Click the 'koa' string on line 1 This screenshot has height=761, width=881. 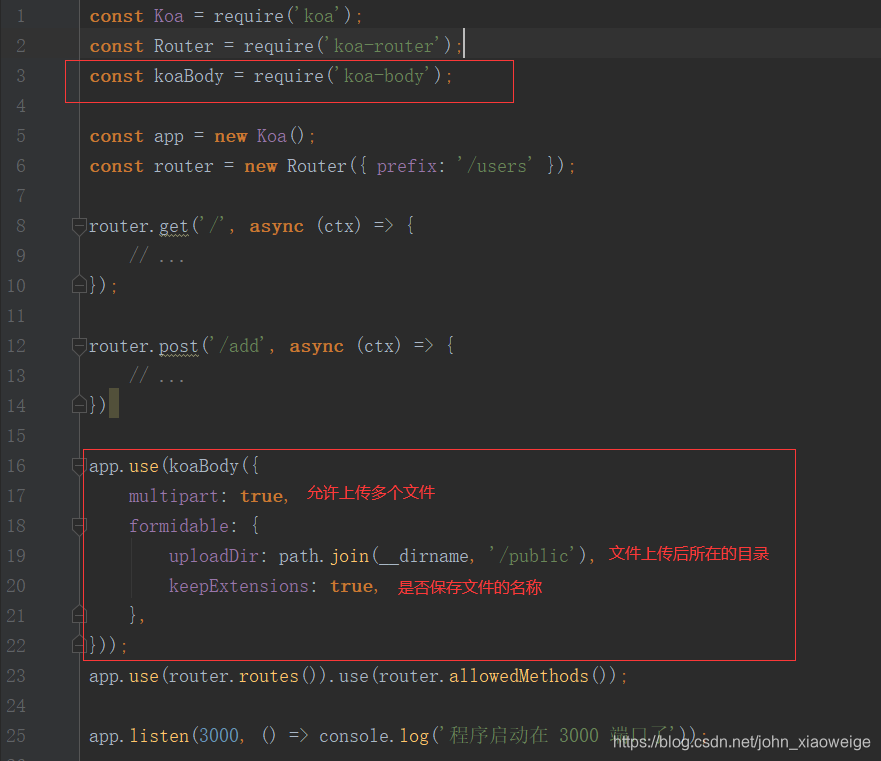pyautogui.click(x=319, y=16)
